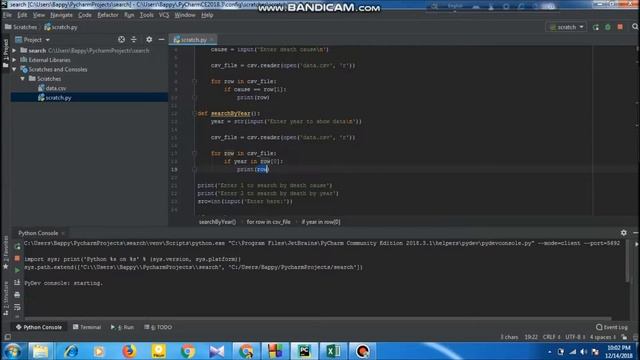This screenshot has height=360, width=640.
Task: Click console vertical scrollbar
Action: (x=628, y=261)
